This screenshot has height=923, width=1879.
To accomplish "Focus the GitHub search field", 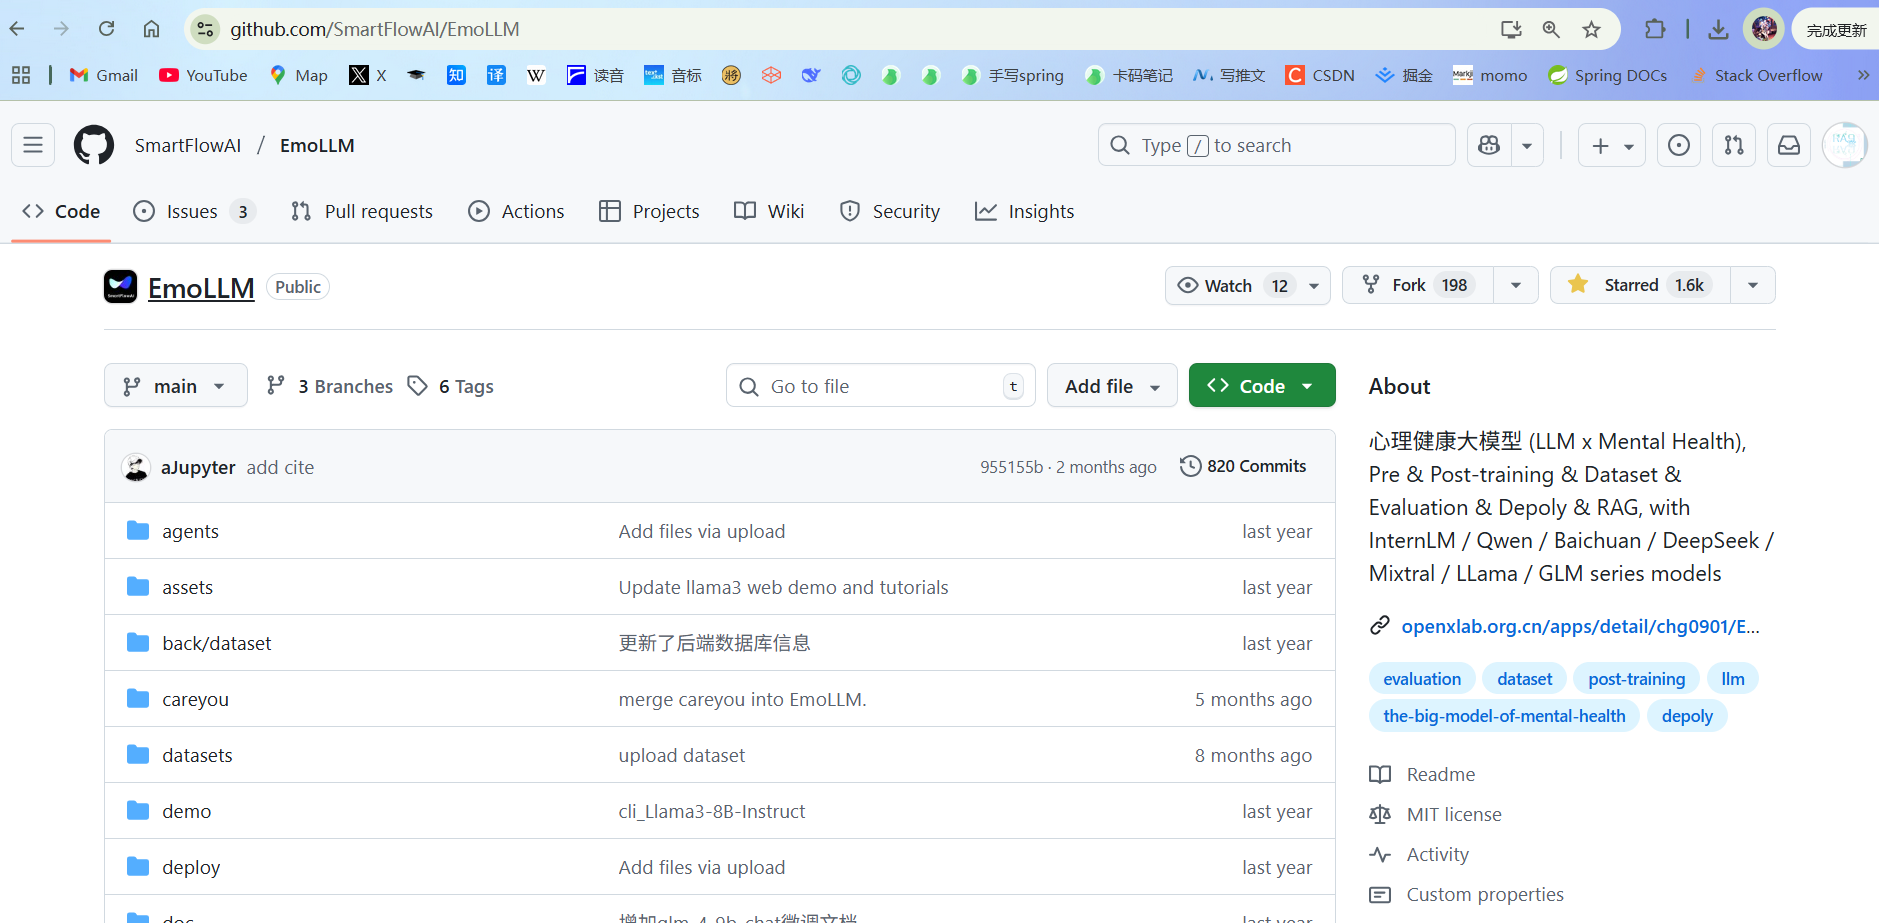I will click(1276, 145).
